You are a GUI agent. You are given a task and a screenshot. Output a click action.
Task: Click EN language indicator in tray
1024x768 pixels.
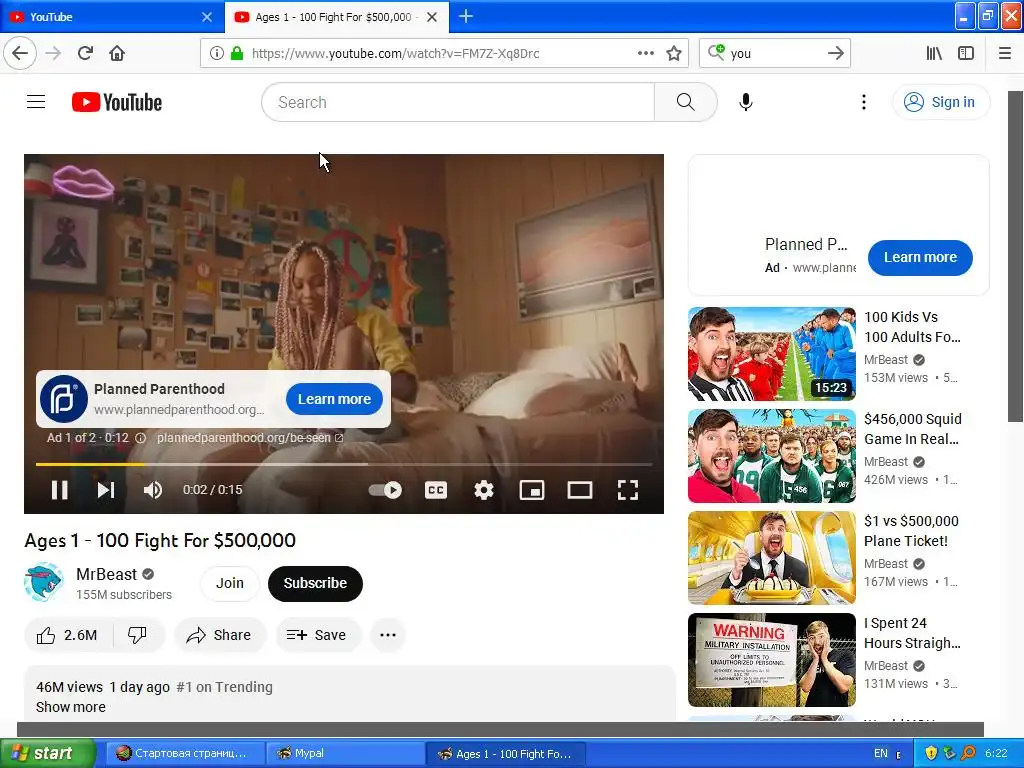pyautogui.click(x=881, y=753)
